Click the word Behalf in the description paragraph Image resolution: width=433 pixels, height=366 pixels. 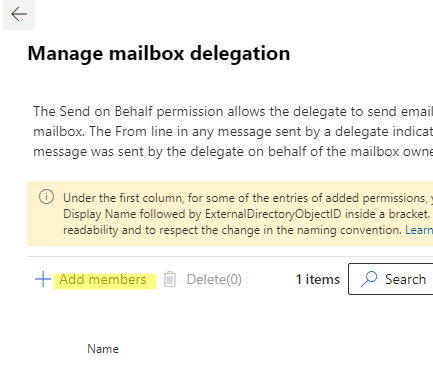134,111
